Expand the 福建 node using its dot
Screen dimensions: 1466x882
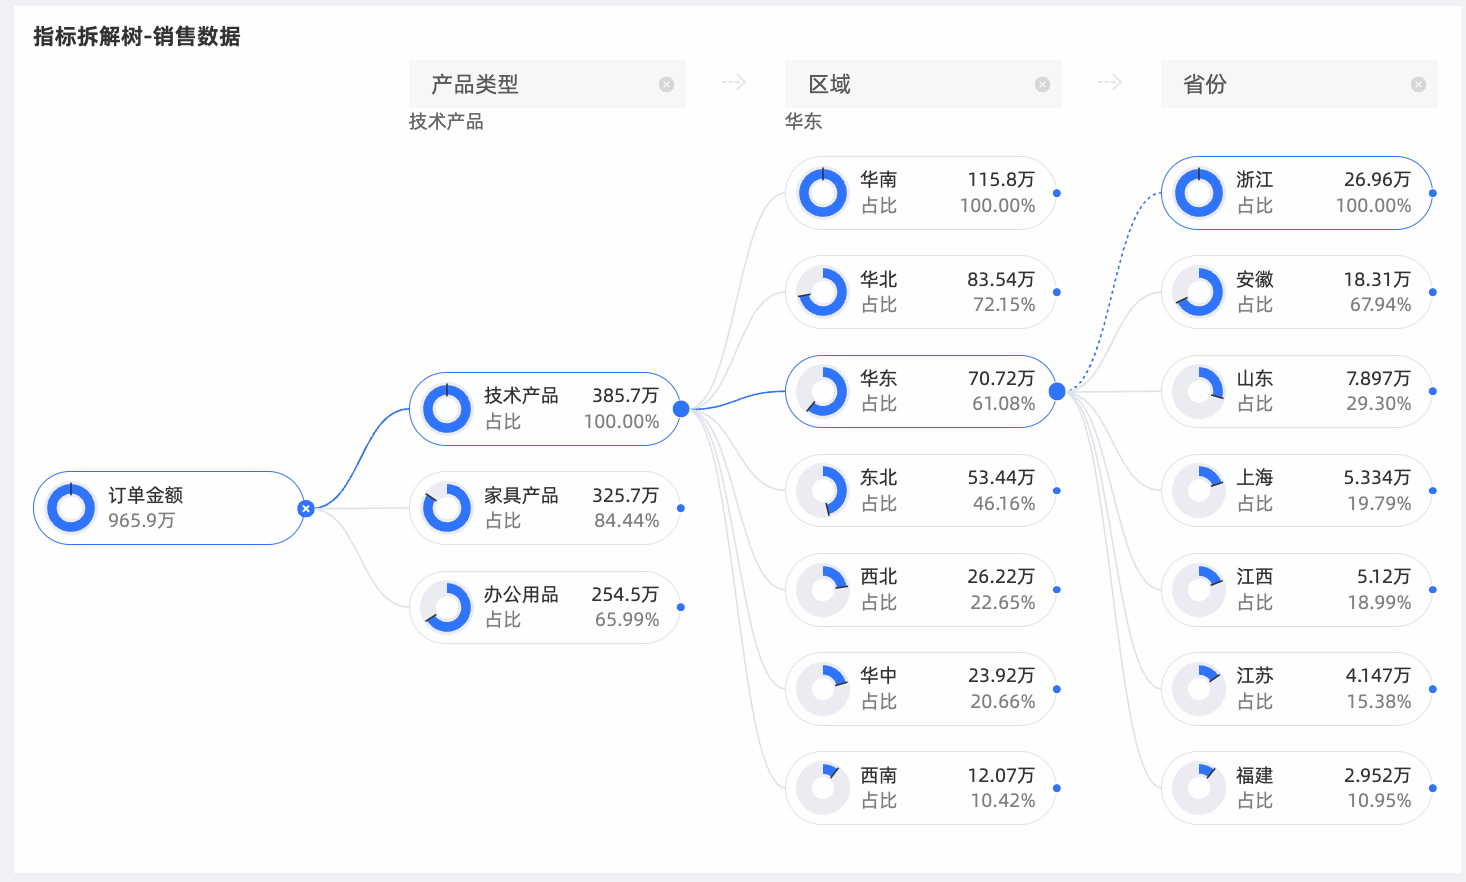click(1433, 788)
